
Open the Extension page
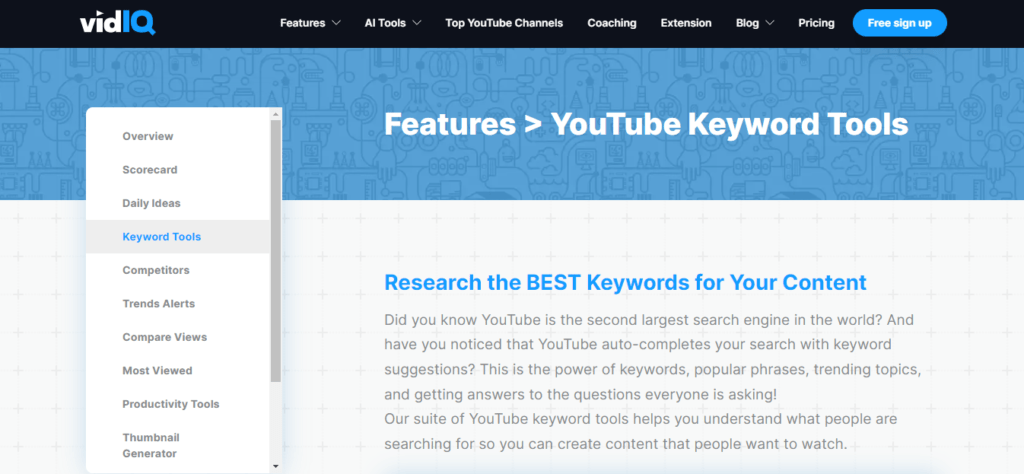click(x=686, y=23)
